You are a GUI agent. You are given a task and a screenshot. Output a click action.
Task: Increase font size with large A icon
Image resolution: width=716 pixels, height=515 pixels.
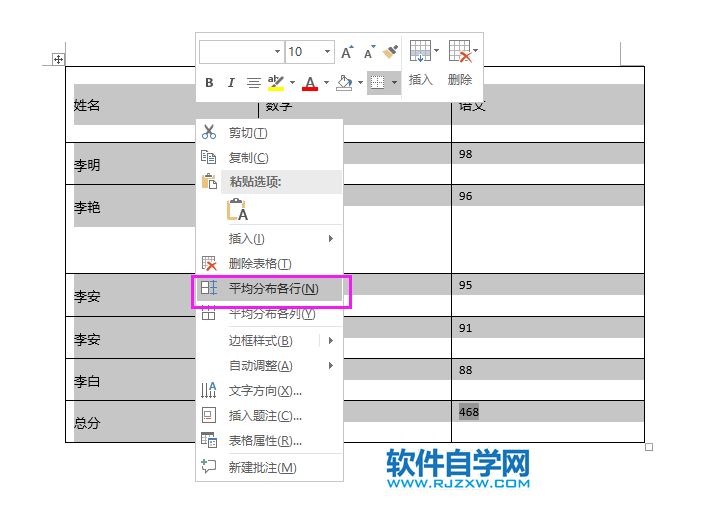pos(347,53)
